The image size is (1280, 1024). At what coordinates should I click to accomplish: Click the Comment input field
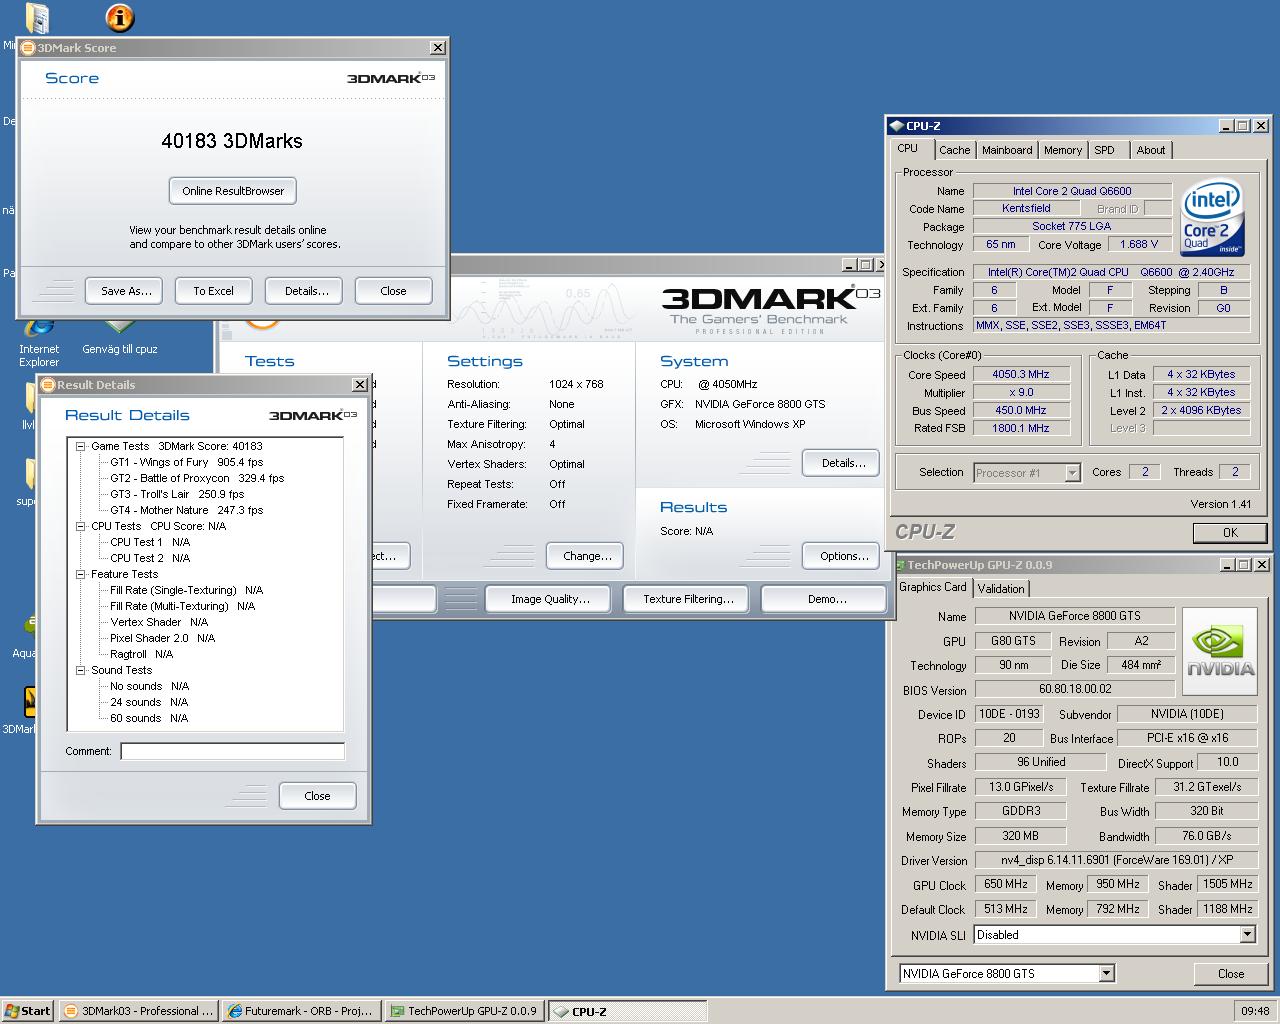[232, 751]
